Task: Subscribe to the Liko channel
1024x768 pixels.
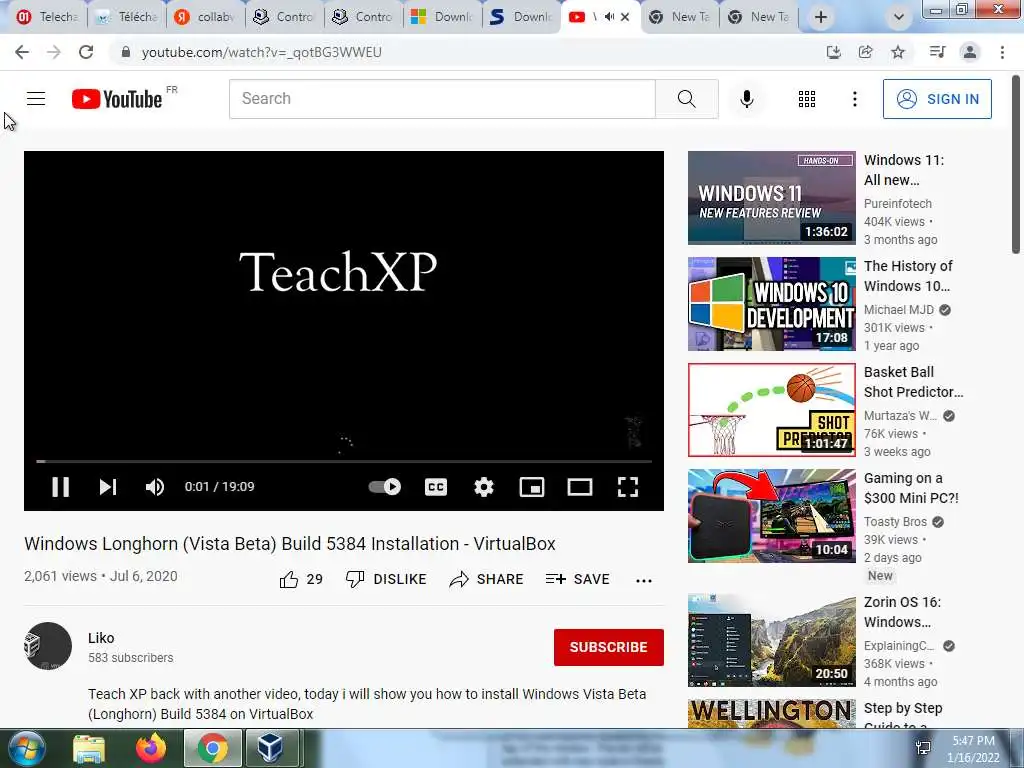Action: (x=609, y=647)
